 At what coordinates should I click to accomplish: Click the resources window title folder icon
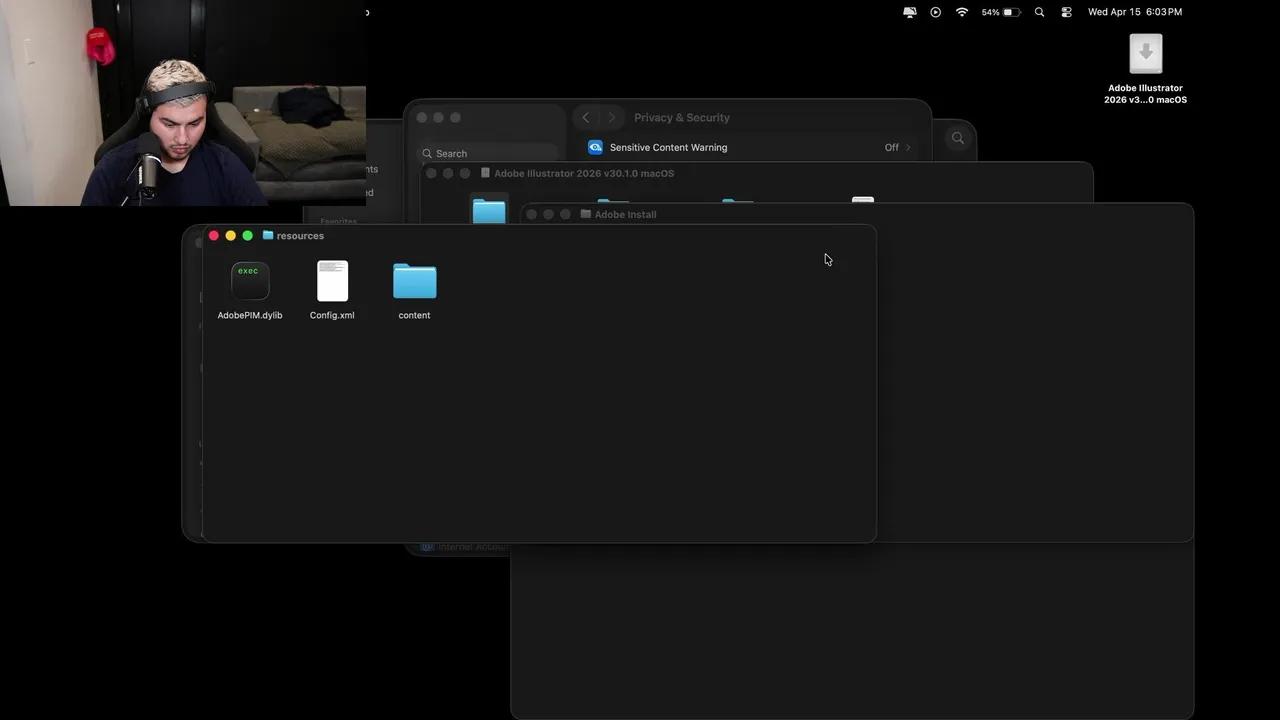[x=268, y=236]
